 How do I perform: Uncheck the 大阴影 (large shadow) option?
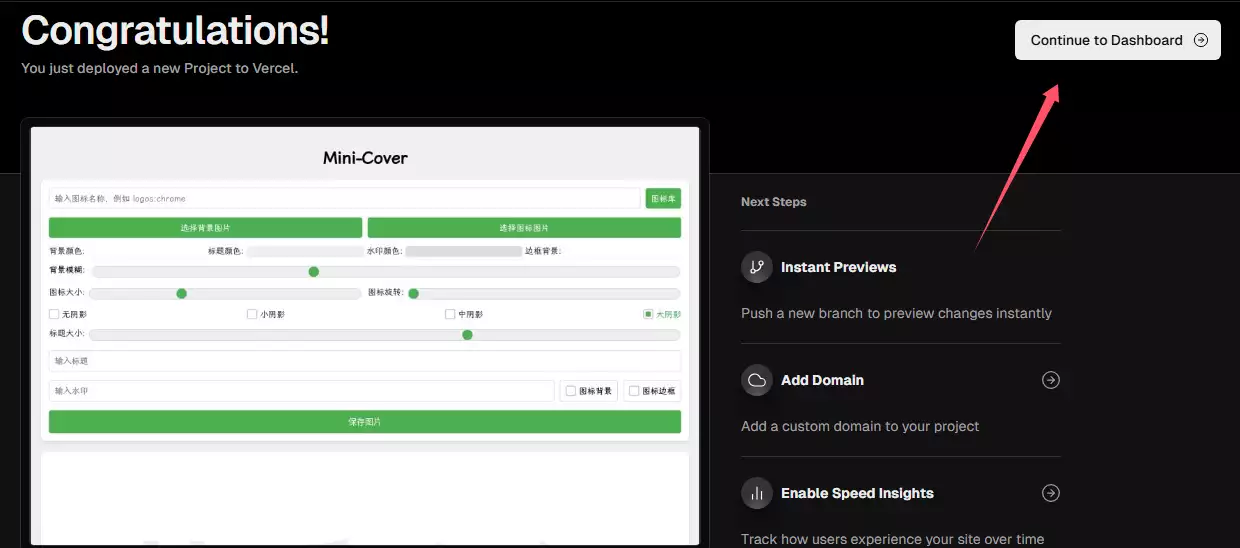tap(648, 314)
